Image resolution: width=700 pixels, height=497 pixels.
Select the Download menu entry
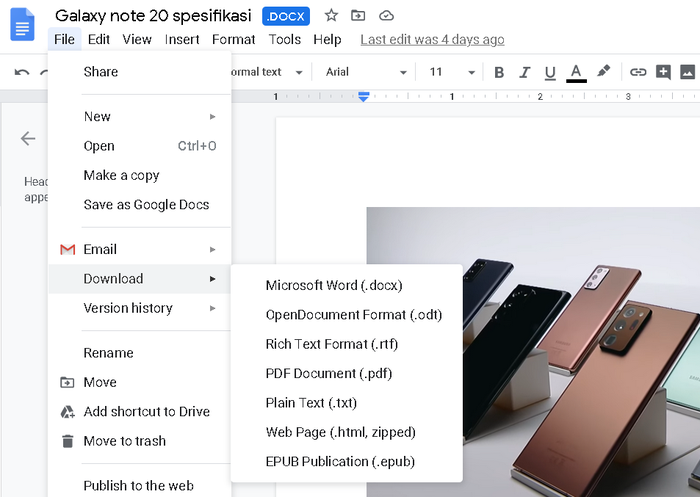tap(140, 279)
